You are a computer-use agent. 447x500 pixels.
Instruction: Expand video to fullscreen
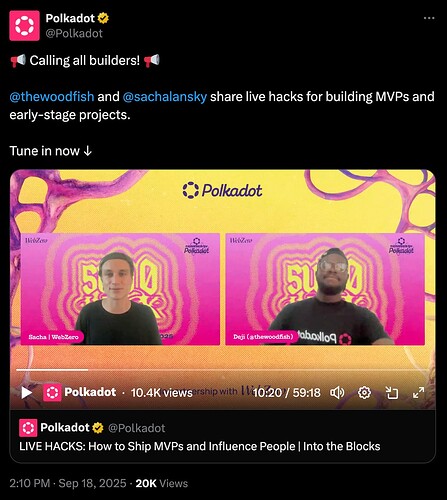pyautogui.click(x=418, y=393)
